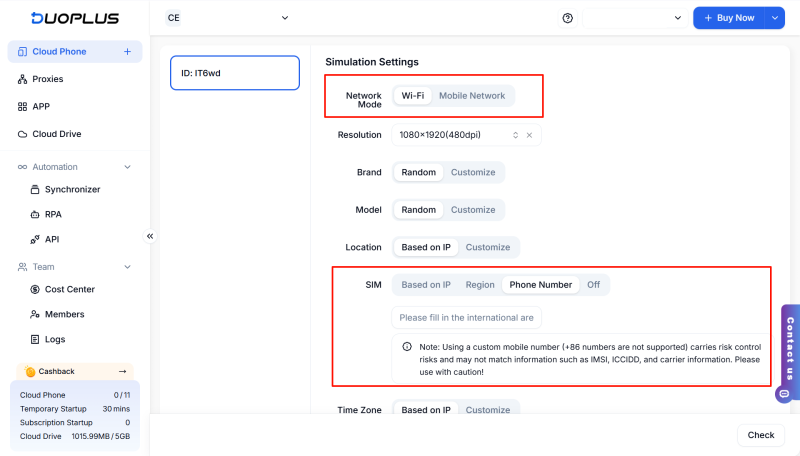Click the Proxies sidebar icon

coord(23,79)
